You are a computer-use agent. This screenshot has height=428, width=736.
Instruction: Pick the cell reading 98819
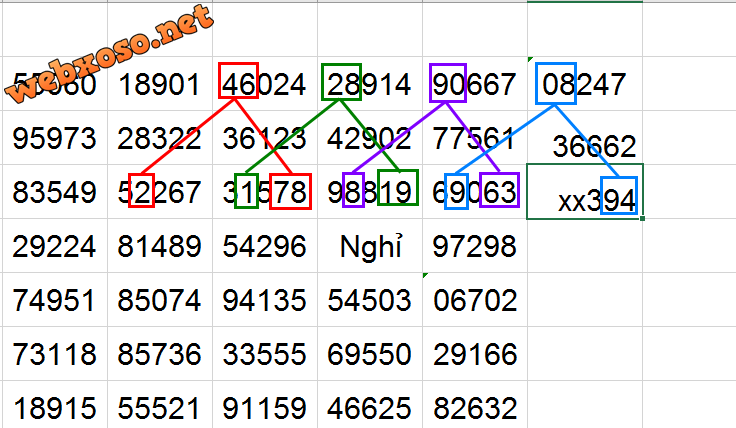tap(370, 191)
